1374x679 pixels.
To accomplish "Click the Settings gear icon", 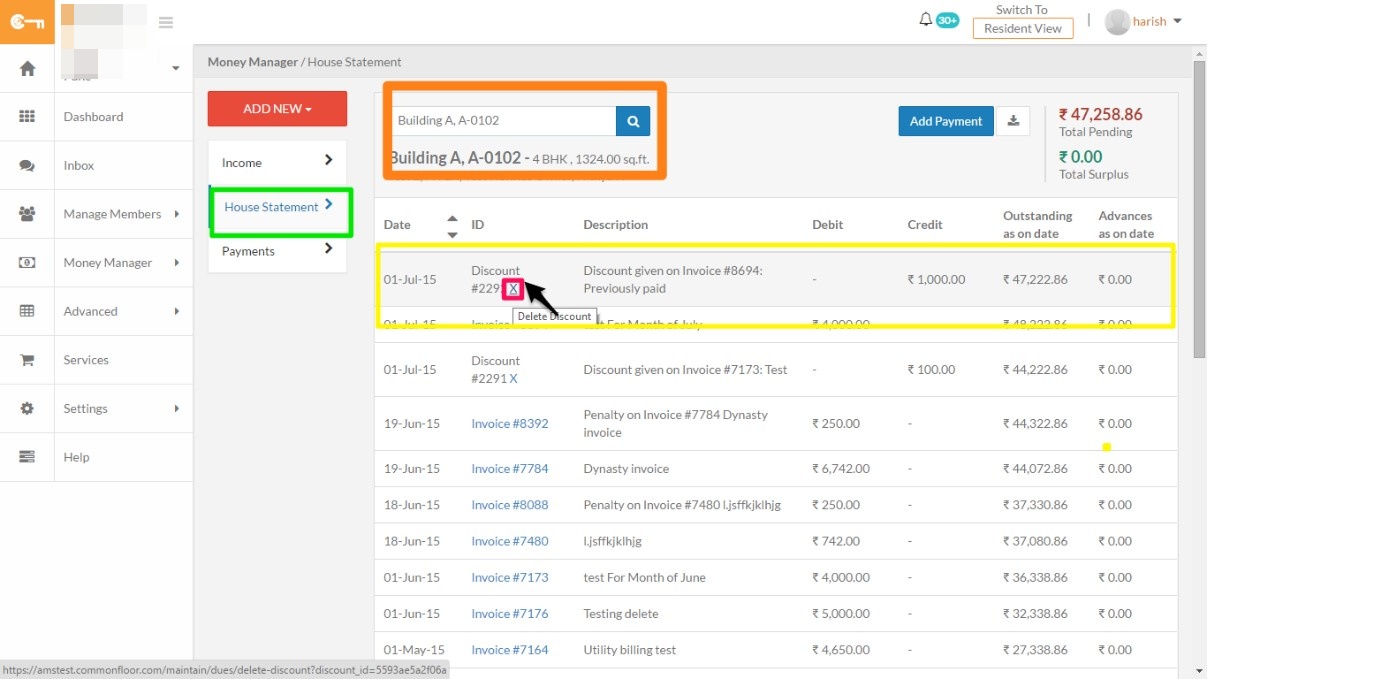I will 27,409.
